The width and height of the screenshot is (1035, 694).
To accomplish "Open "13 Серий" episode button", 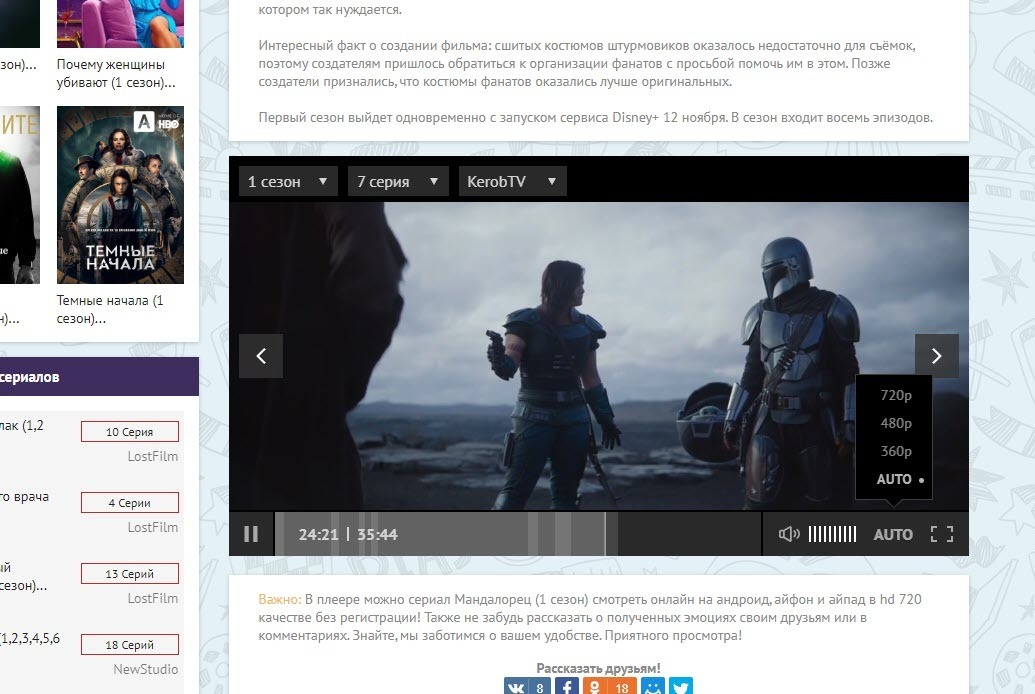I will pyautogui.click(x=129, y=574).
